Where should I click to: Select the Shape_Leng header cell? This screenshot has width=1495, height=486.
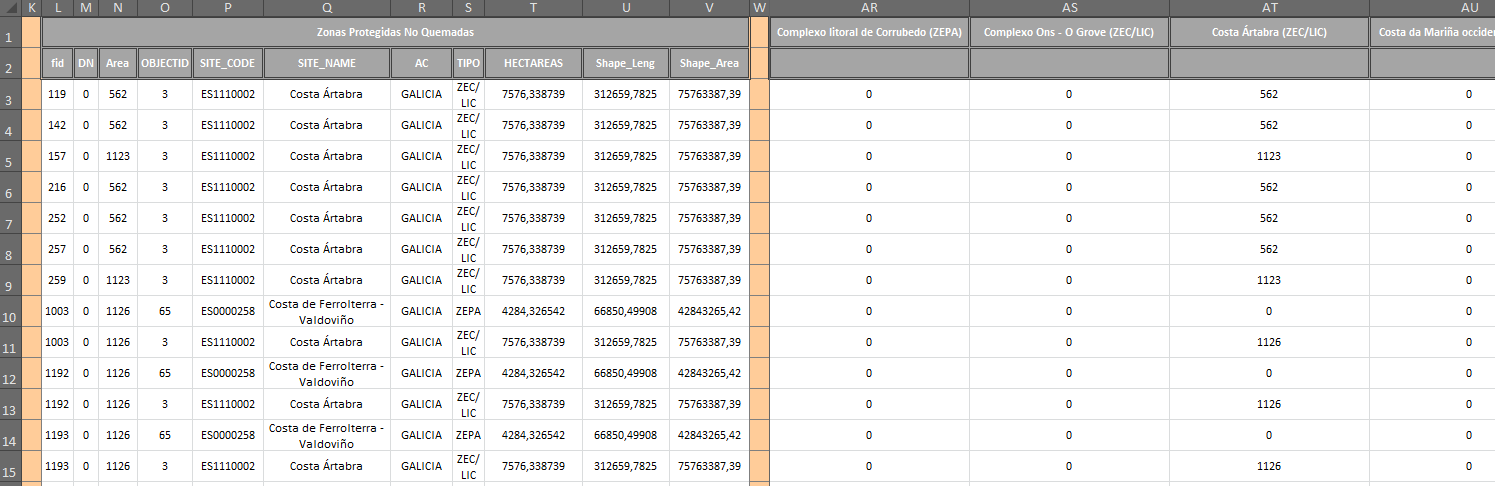[625, 64]
